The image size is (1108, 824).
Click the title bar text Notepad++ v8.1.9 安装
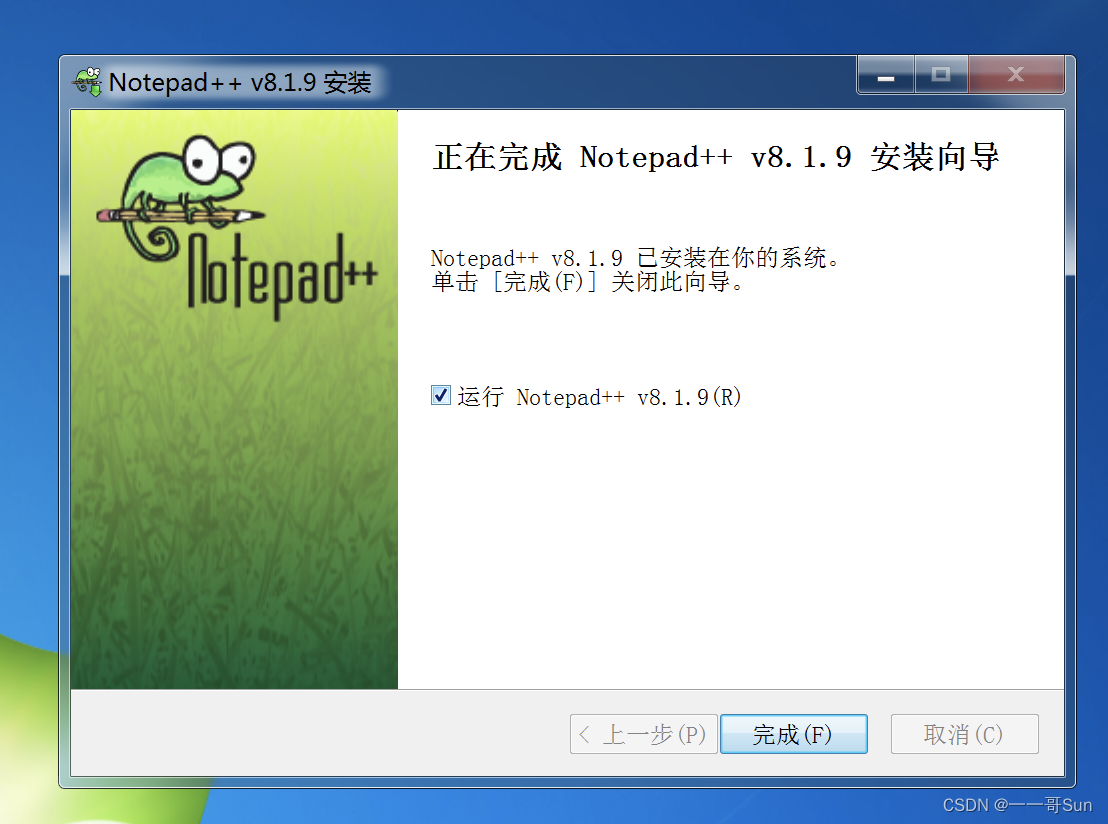240,83
